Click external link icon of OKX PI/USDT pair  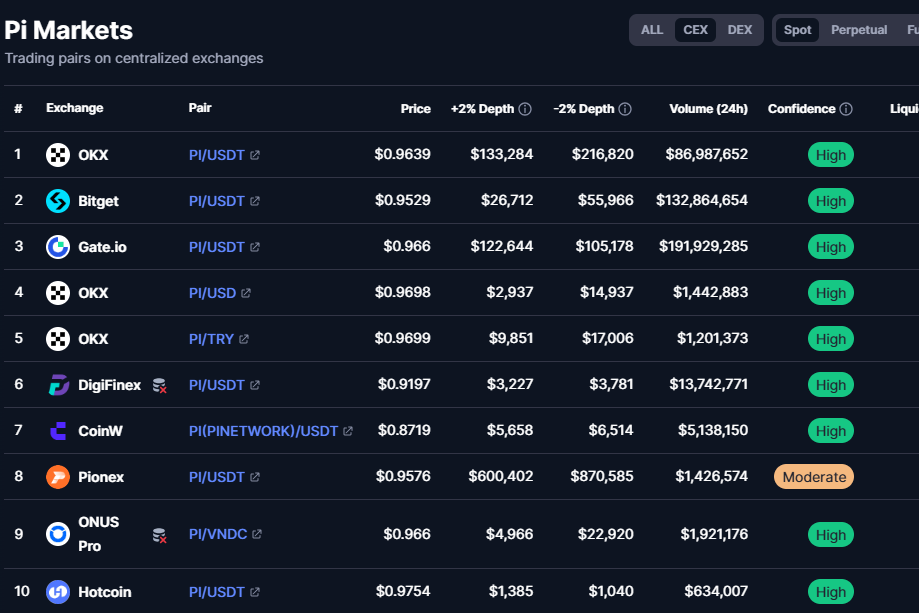[x=255, y=155]
